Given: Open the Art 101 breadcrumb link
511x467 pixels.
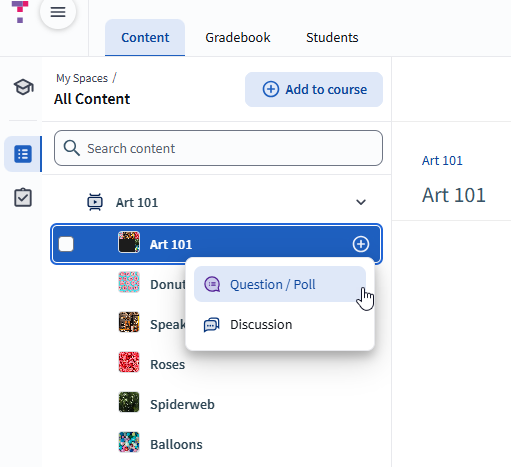Looking at the screenshot, I should [442, 161].
